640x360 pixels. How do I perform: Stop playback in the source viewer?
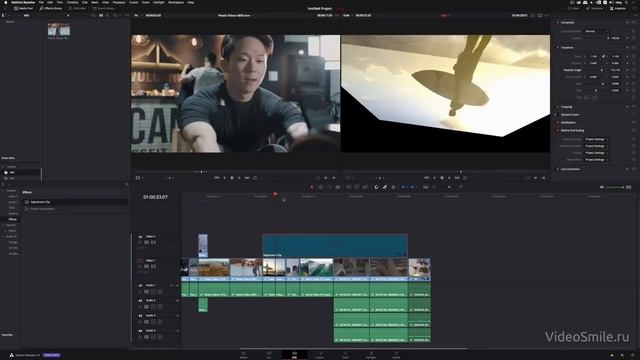coord(232,178)
